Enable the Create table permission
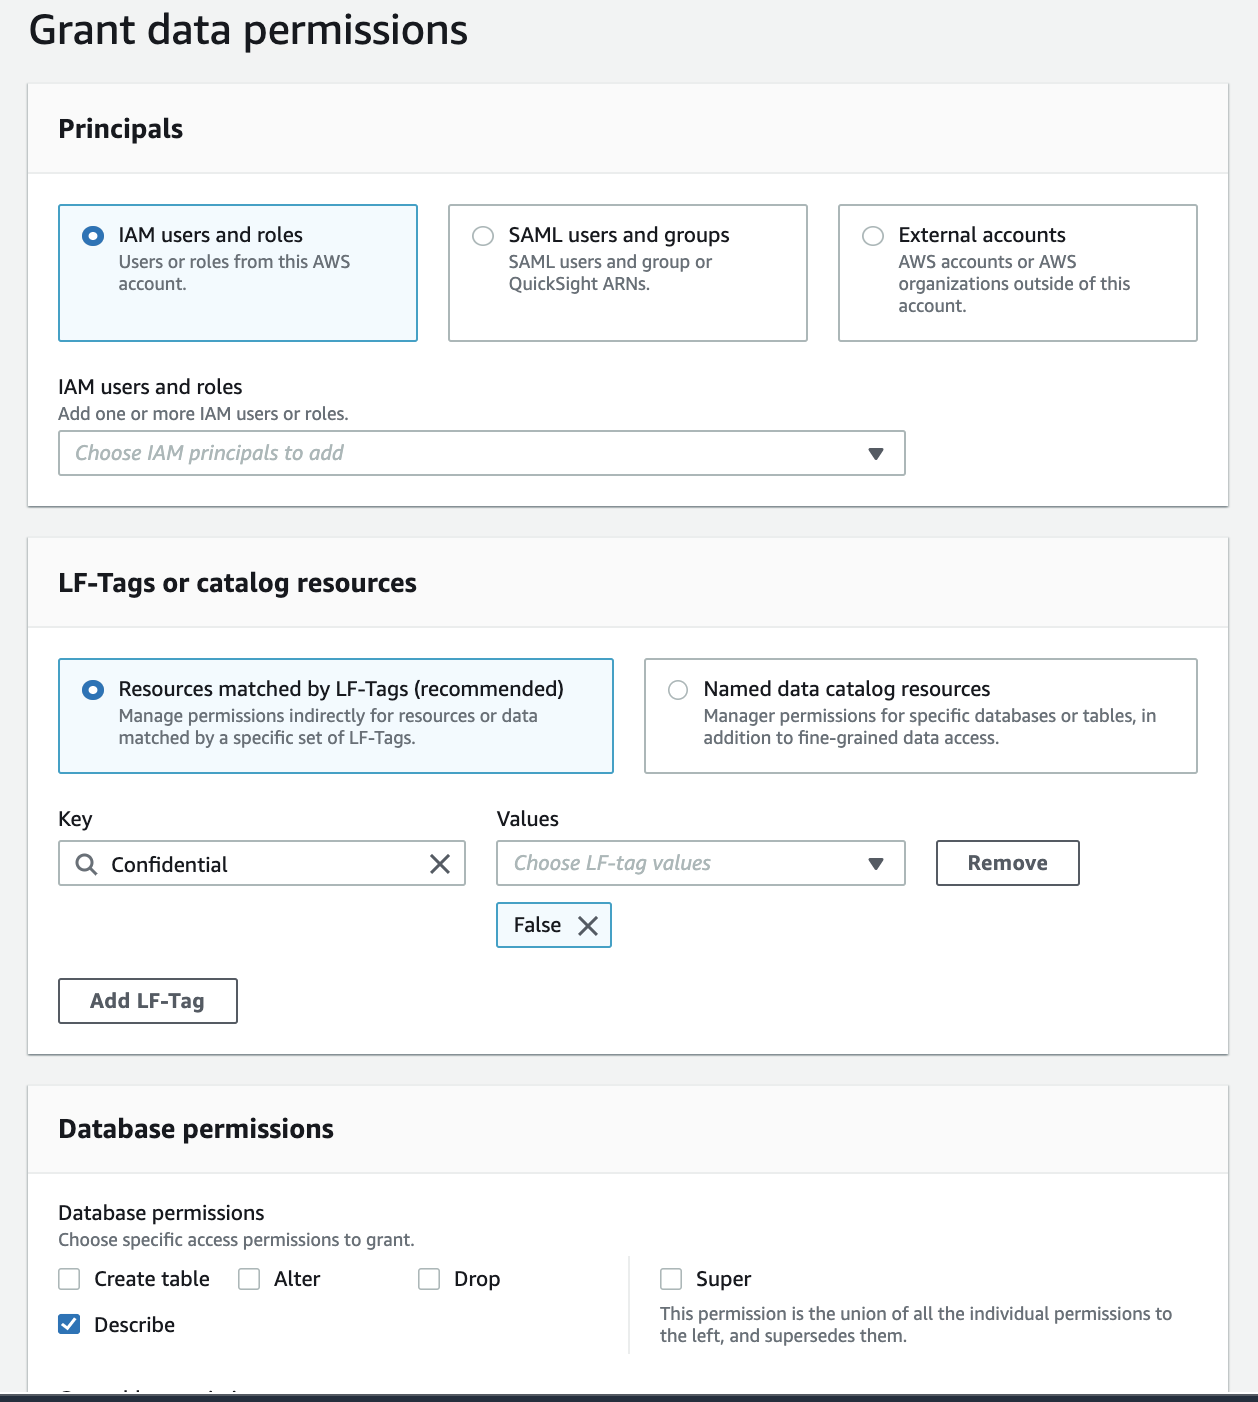Viewport: 1258px width, 1402px height. coord(69,1279)
